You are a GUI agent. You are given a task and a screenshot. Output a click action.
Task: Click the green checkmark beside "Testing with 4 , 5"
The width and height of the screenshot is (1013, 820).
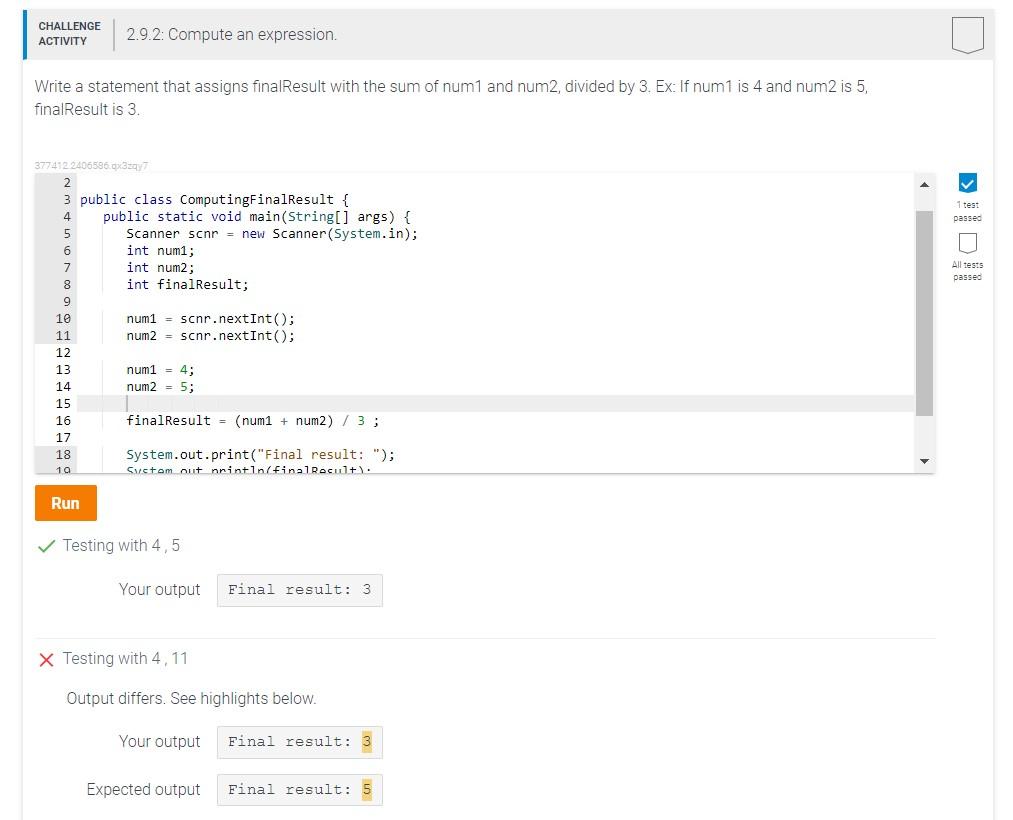(46, 545)
